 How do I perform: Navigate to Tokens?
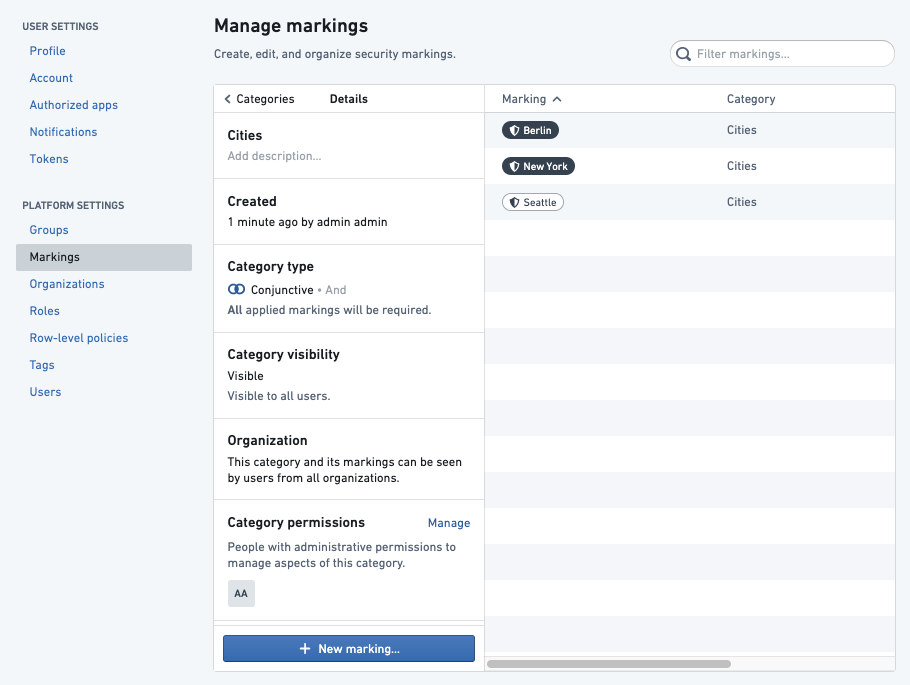tap(49, 159)
